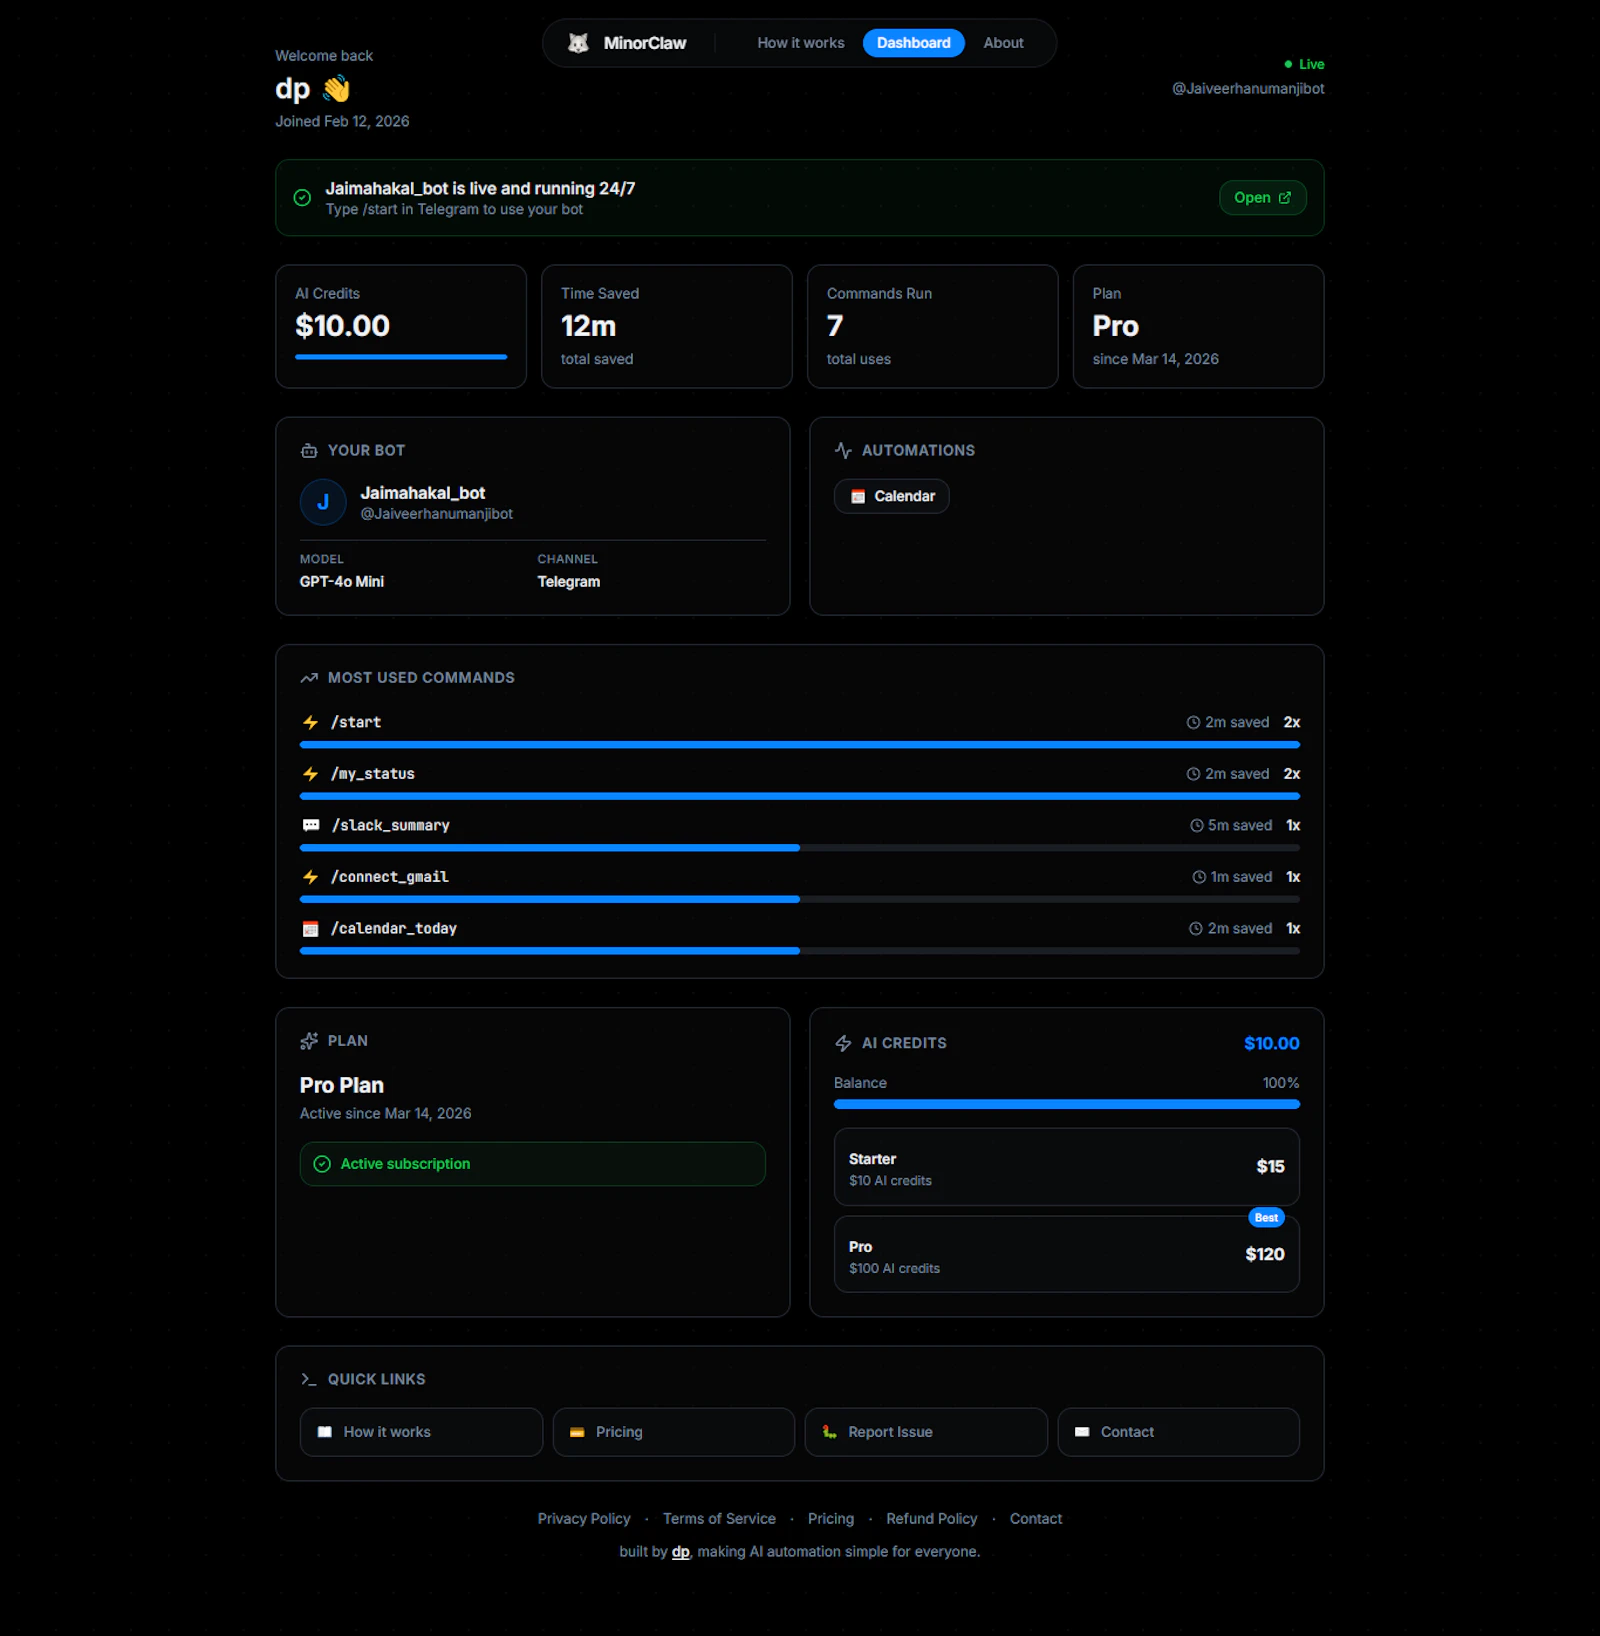Click the green Live status dot
The height and width of the screenshot is (1636, 1600).
[x=1288, y=64]
